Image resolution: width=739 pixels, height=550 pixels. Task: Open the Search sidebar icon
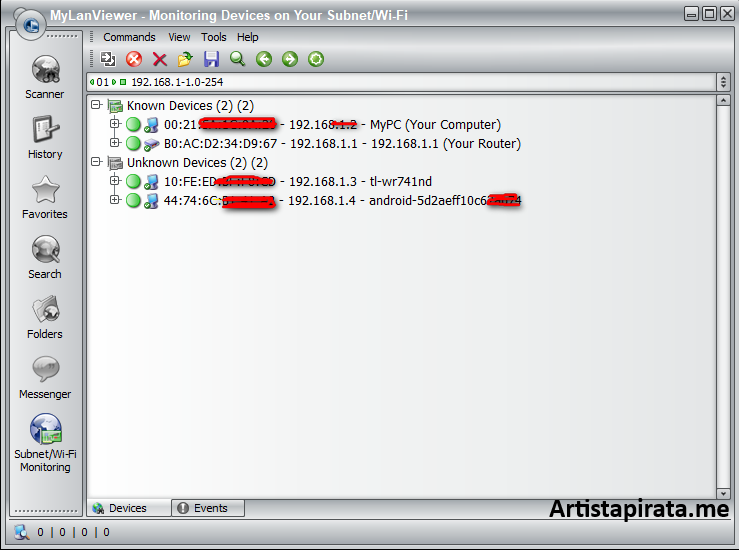pos(44,256)
